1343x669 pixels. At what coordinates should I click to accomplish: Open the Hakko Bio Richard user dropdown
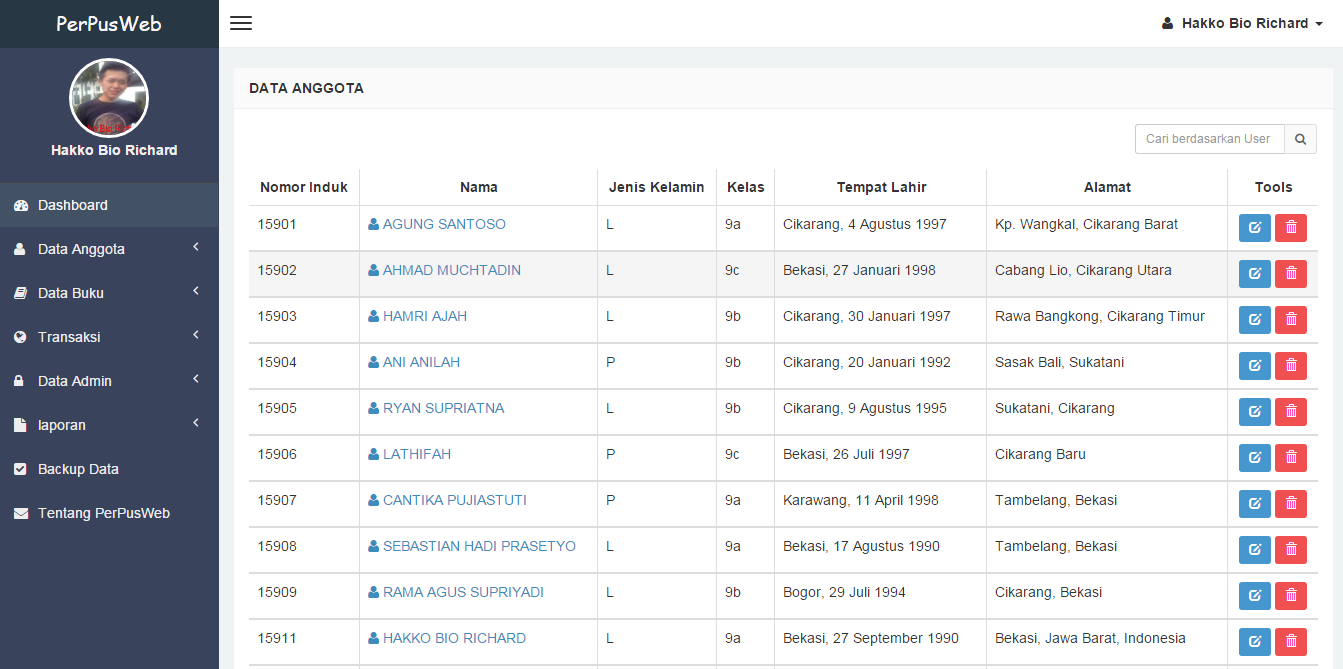(x=1242, y=23)
